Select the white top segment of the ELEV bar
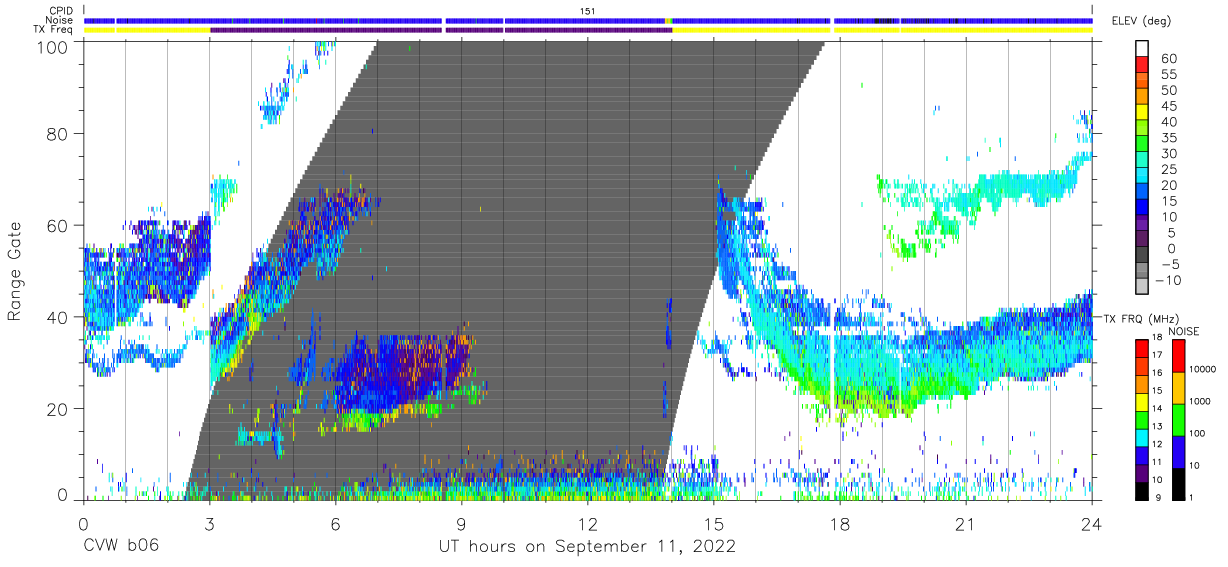Screen dimensions: 1228x567 (1142, 49)
